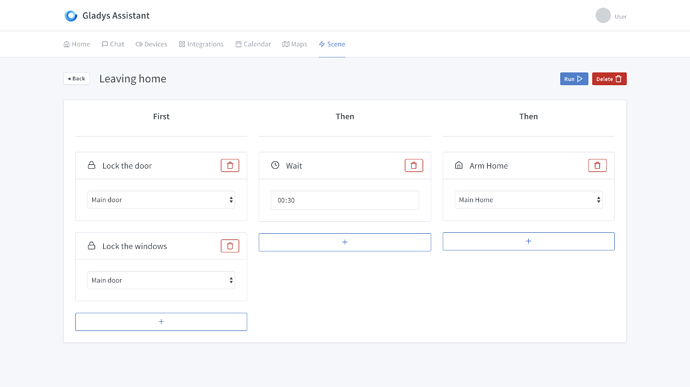Open the Lock the windows device dropdown
690x387 pixels.
[161, 280]
